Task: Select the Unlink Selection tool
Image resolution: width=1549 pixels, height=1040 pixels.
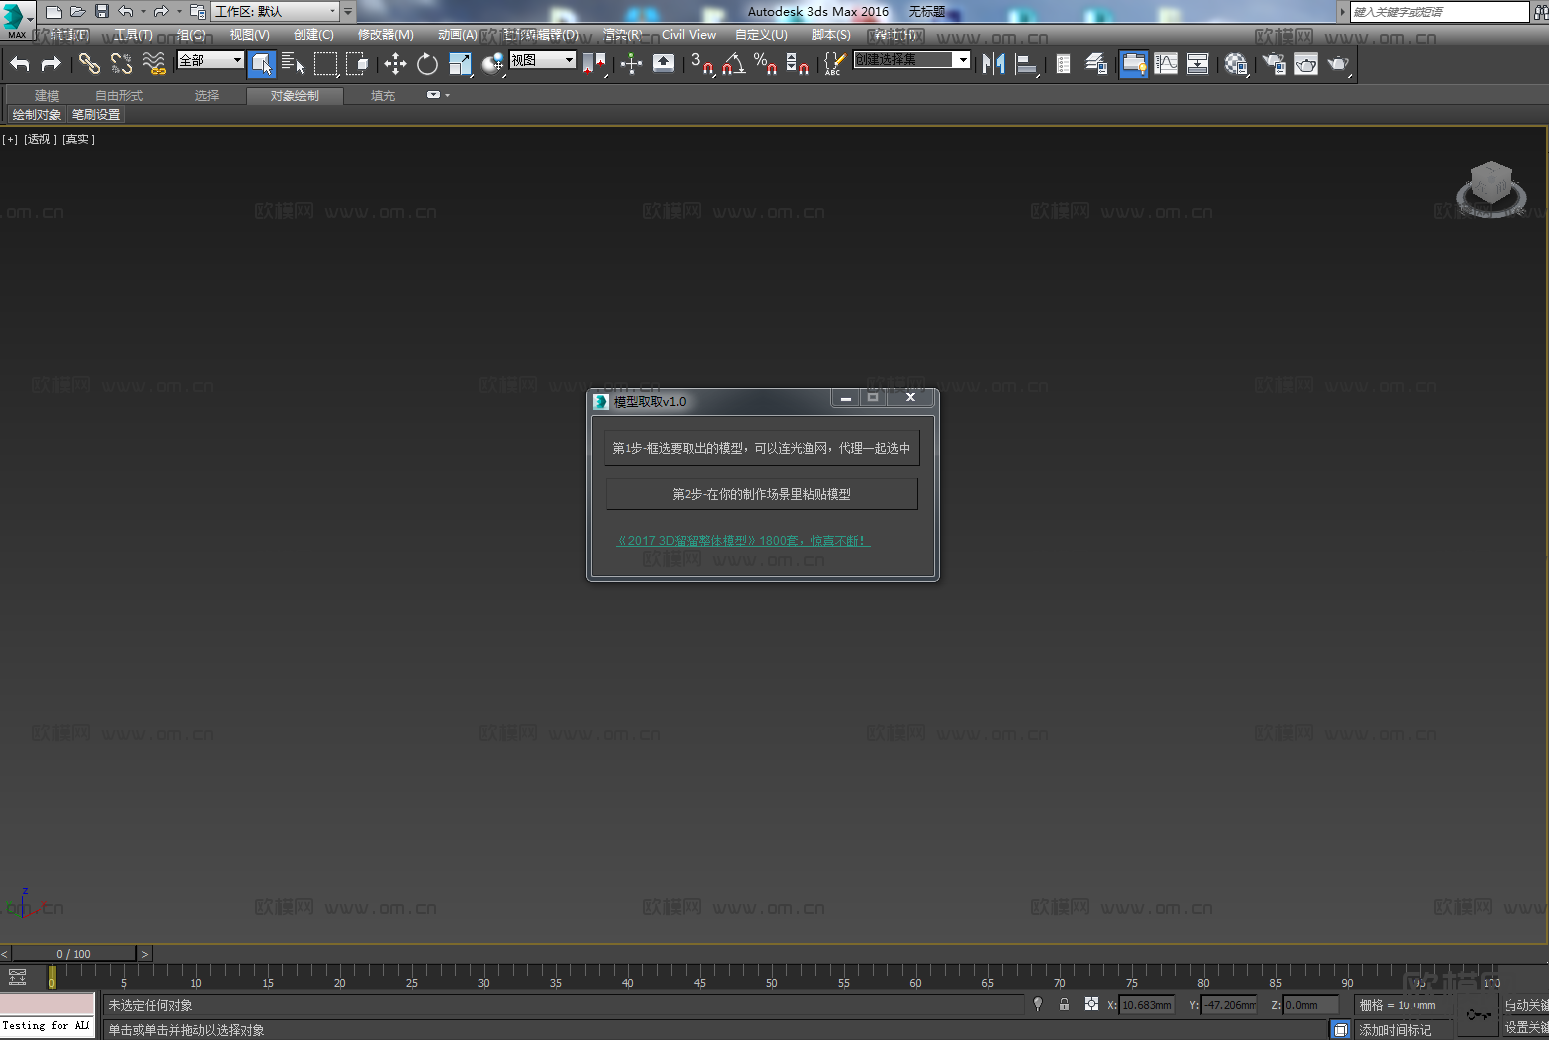Action: (x=121, y=64)
